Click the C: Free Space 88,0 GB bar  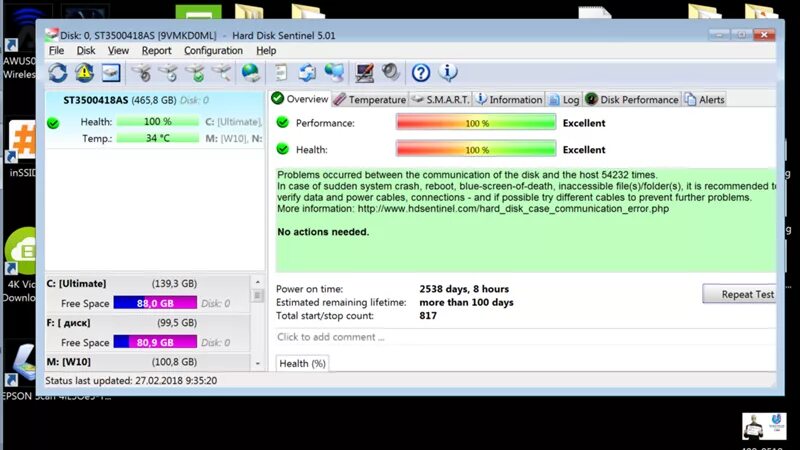155,303
